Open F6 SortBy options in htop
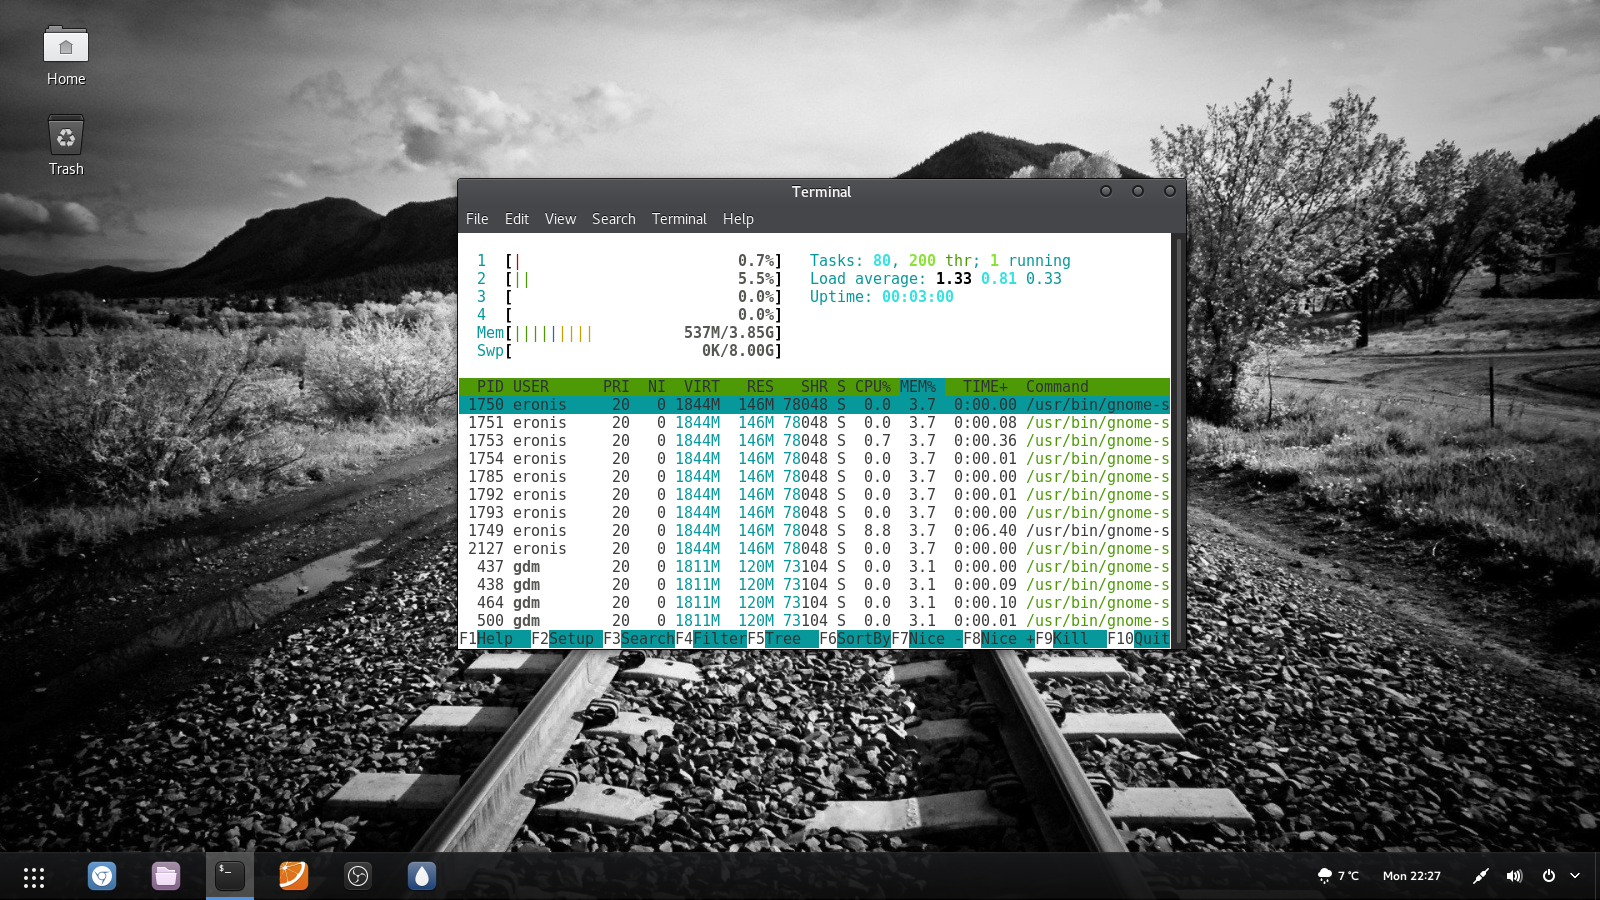The width and height of the screenshot is (1600, 900). point(855,639)
